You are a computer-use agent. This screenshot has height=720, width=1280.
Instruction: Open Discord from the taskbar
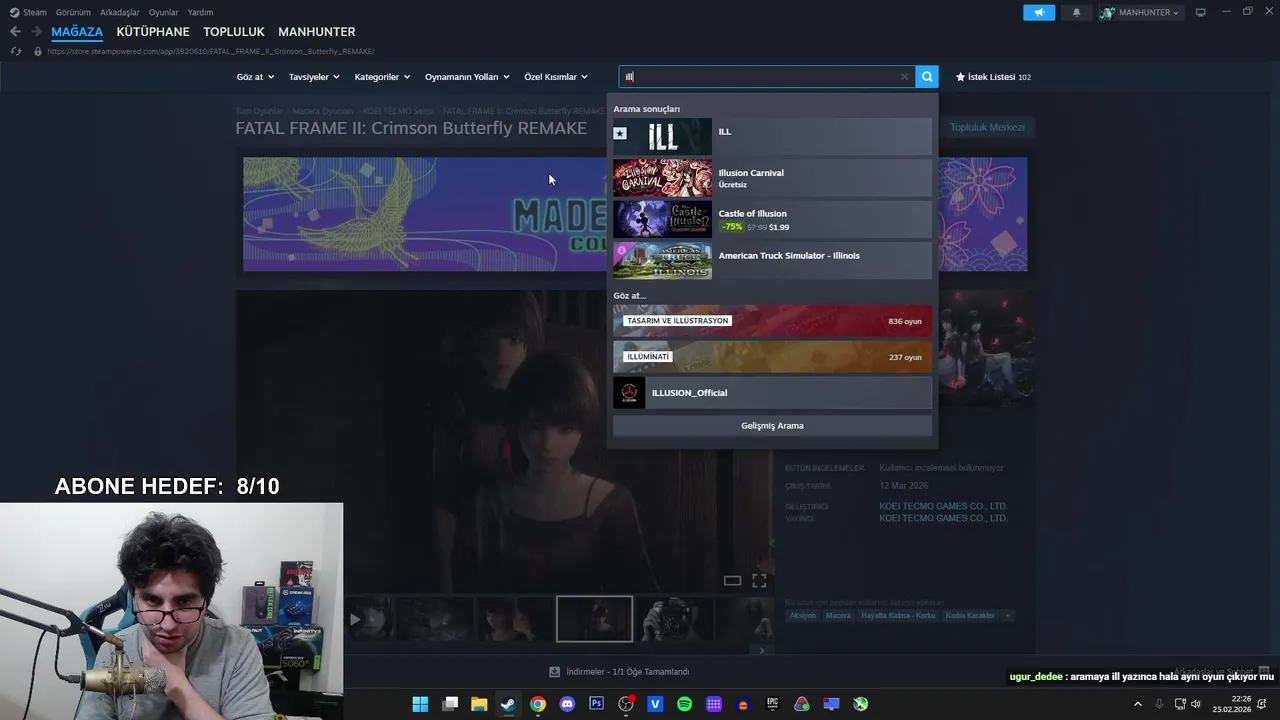pos(567,704)
